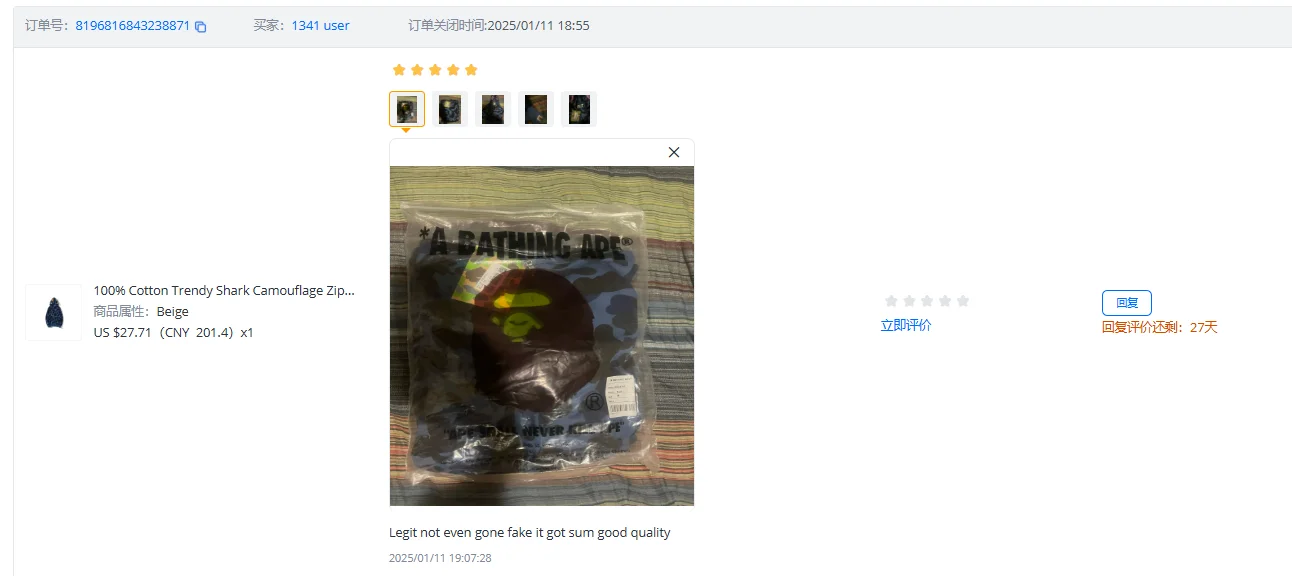
Task: Select the third review photo thumbnail
Action: pyautogui.click(x=493, y=109)
